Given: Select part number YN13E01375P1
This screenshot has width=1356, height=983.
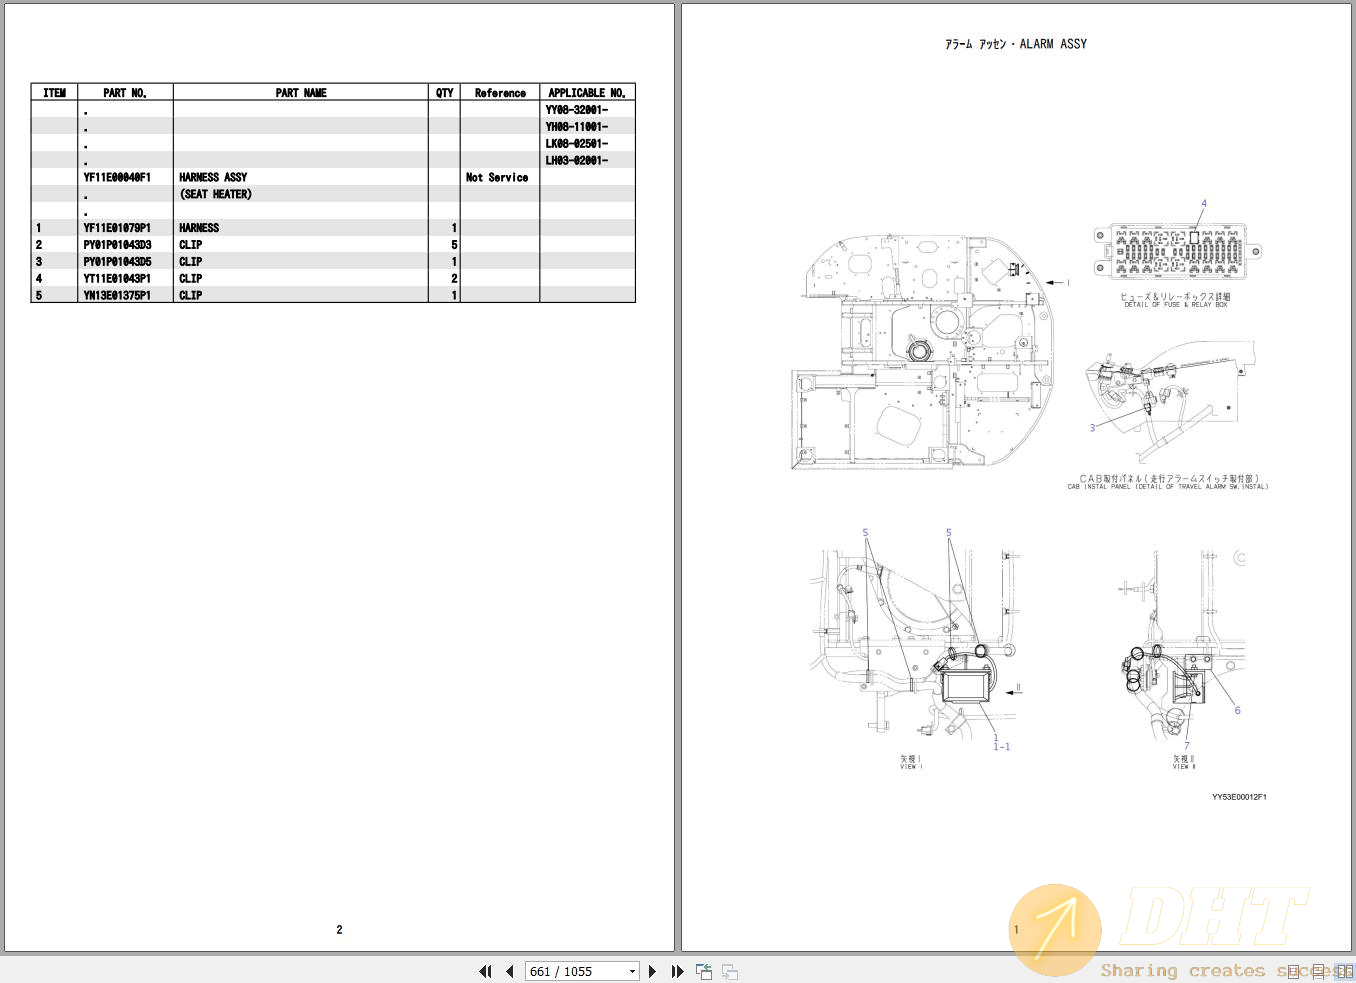Looking at the screenshot, I should (117, 296).
